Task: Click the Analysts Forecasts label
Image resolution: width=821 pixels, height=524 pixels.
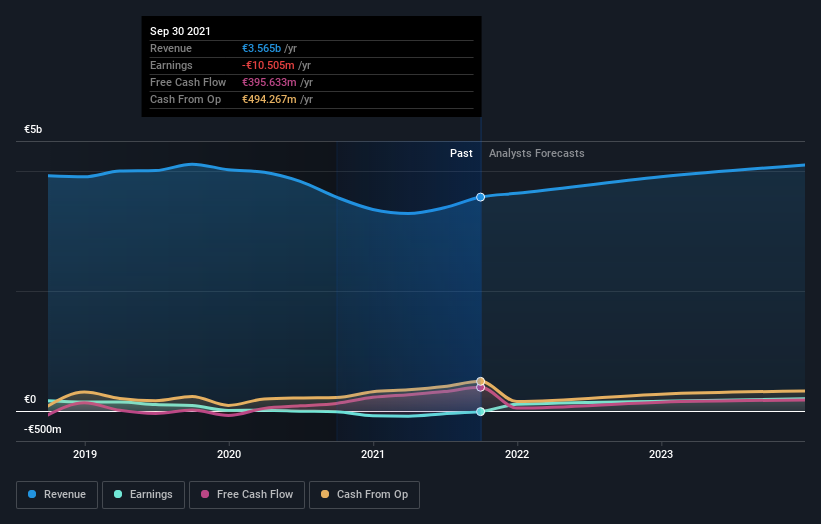Action: [537, 153]
